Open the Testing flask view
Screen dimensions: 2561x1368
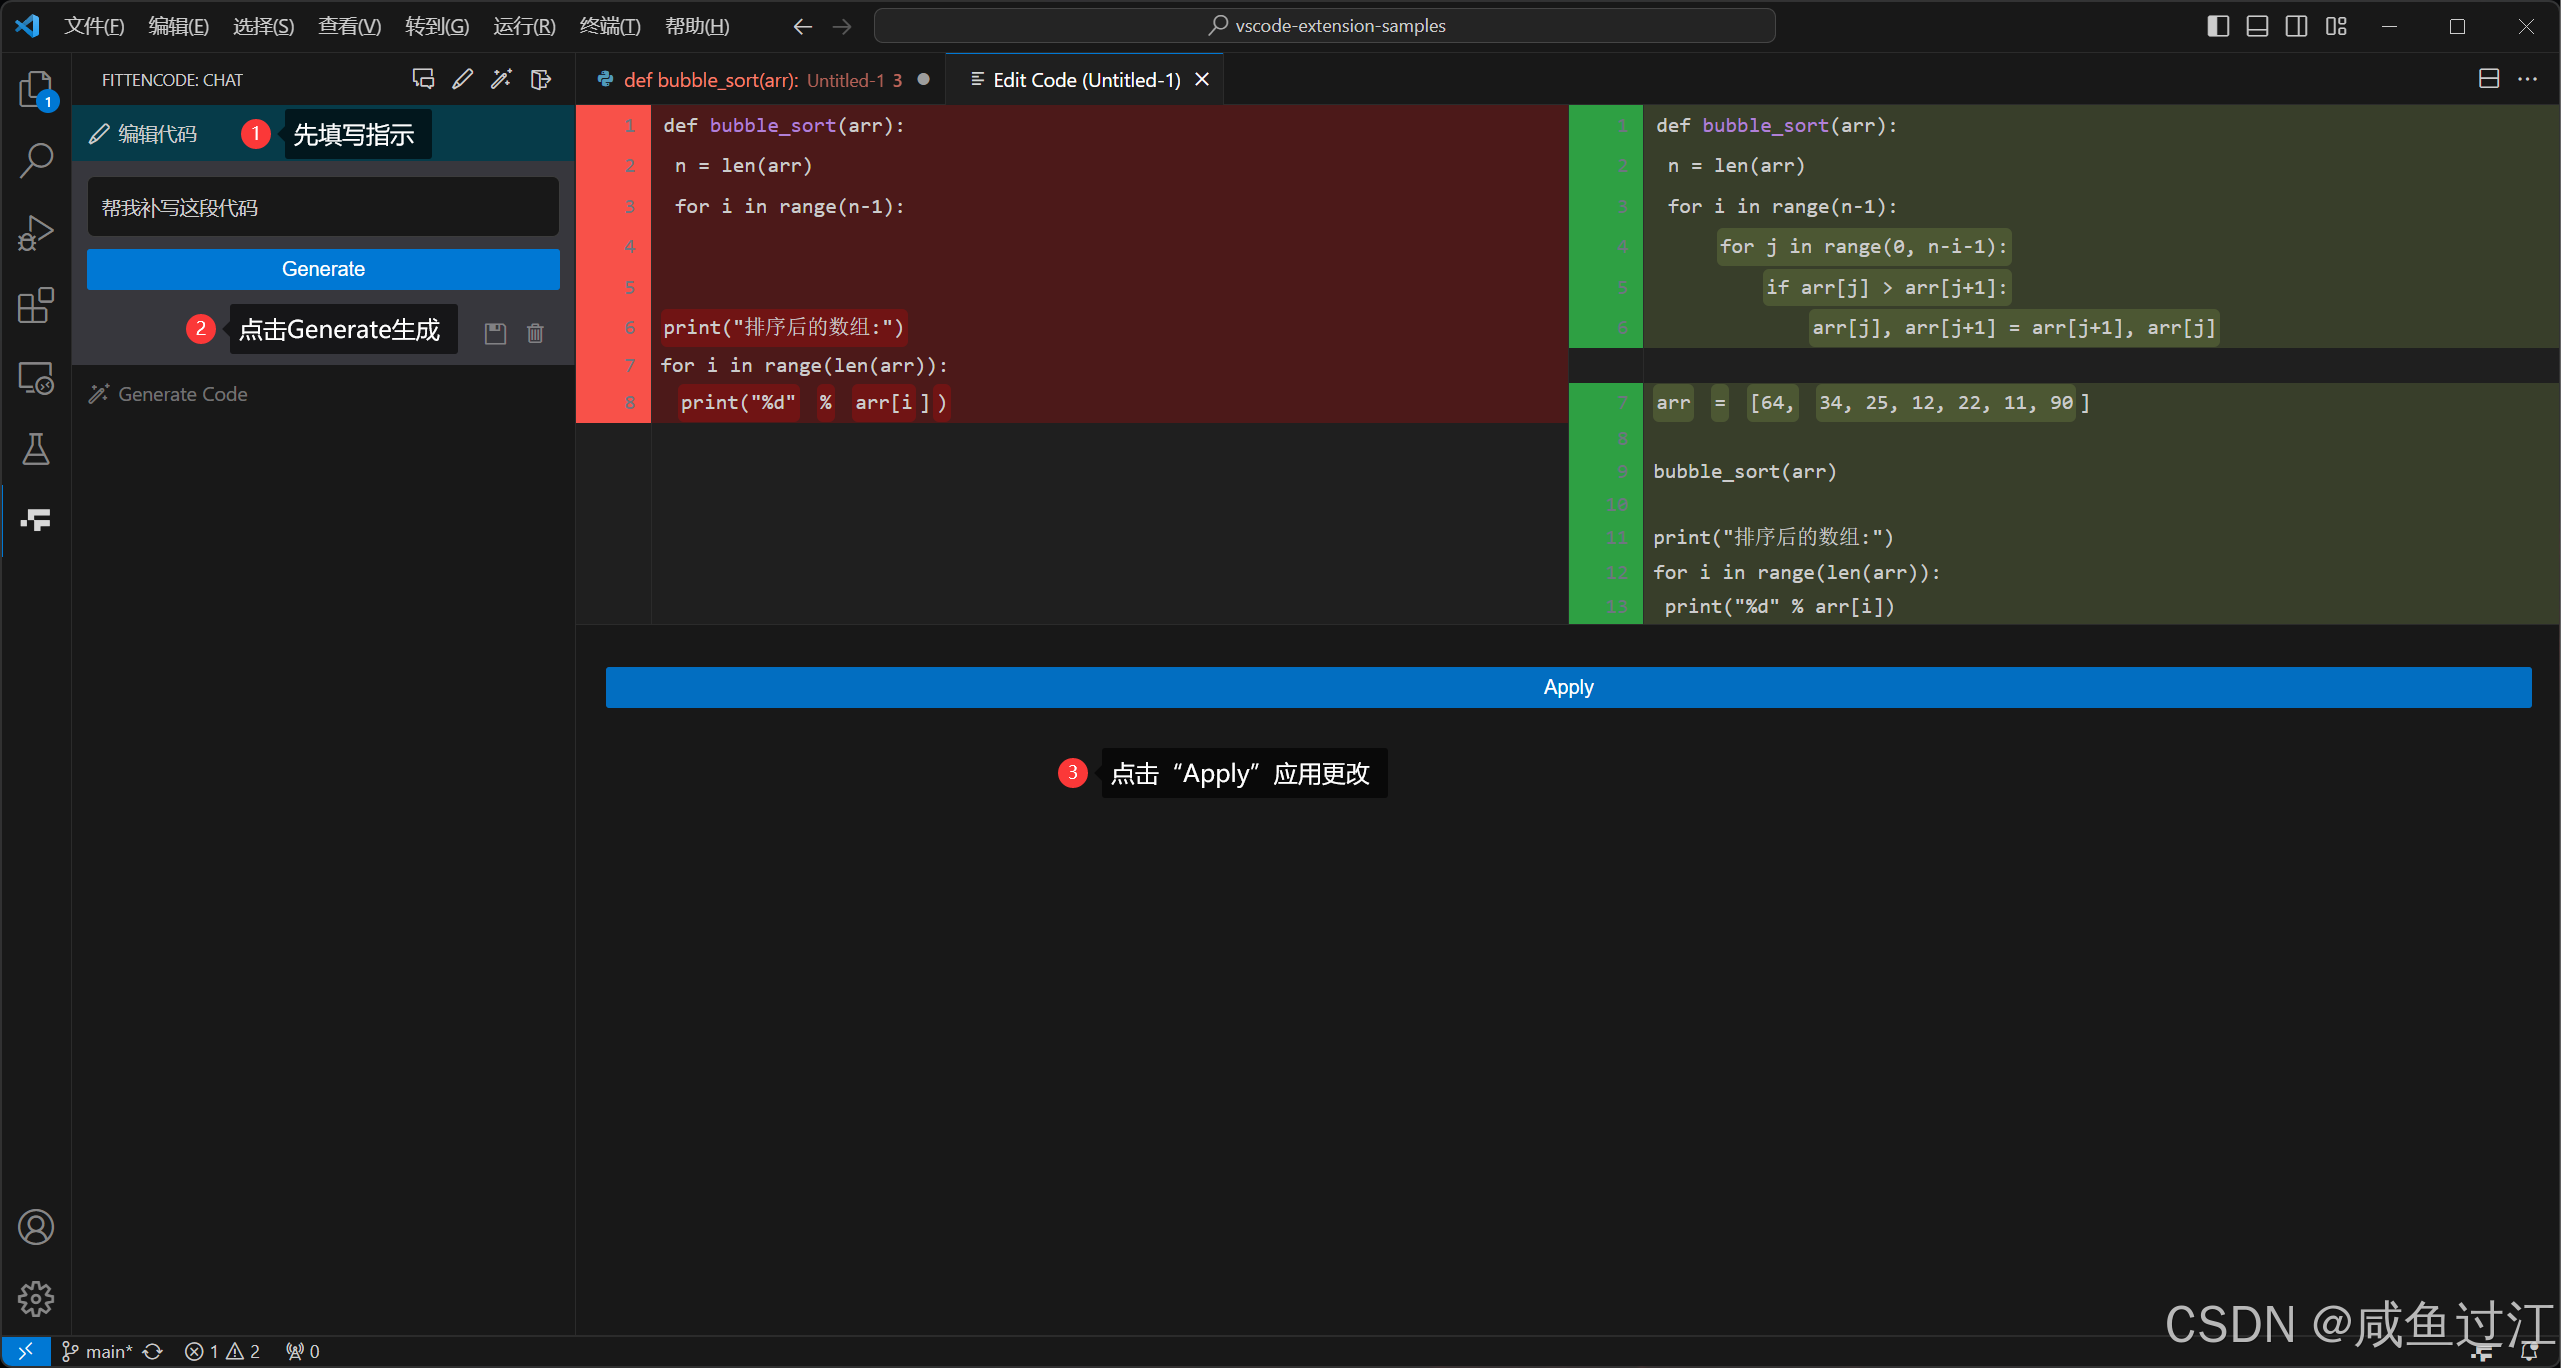tap(36, 450)
